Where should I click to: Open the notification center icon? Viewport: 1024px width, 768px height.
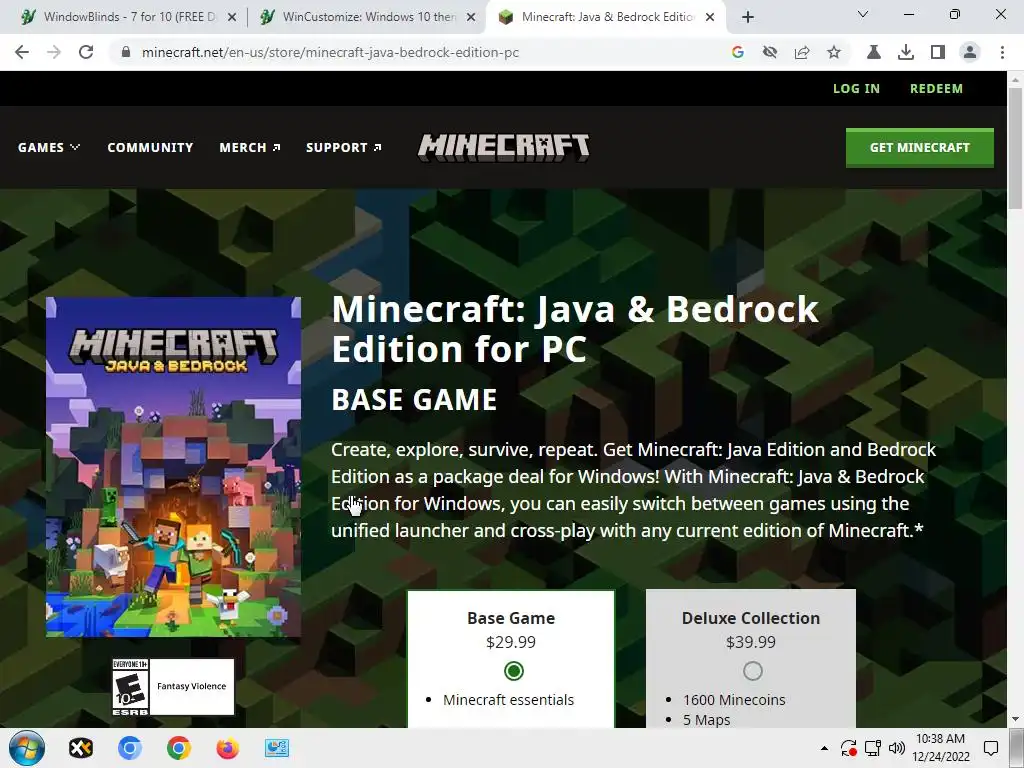click(x=991, y=748)
